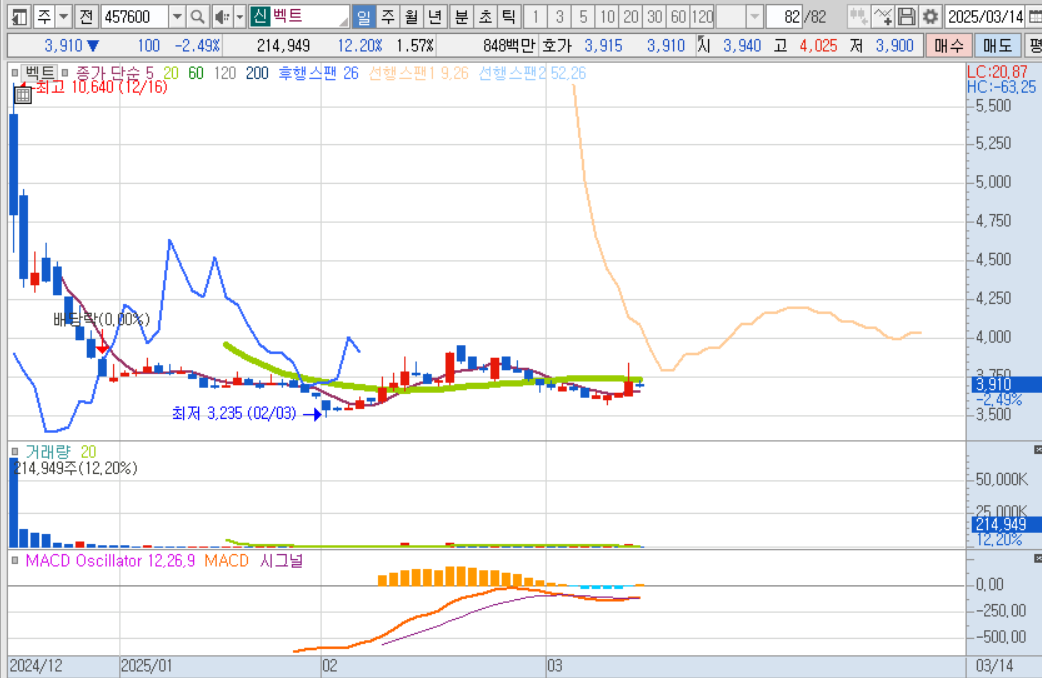Choose the 60 interval button

pyautogui.click(x=678, y=16)
